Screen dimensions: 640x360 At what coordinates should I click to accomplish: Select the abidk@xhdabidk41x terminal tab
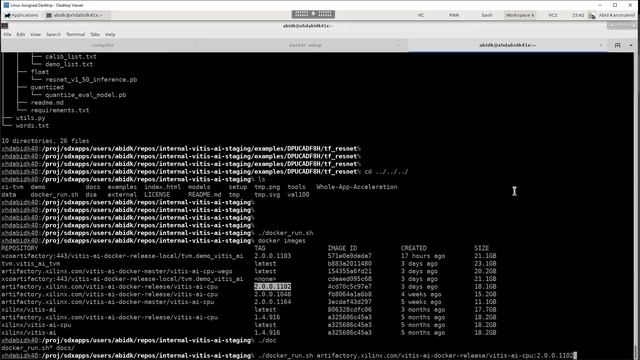coord(507,45)
